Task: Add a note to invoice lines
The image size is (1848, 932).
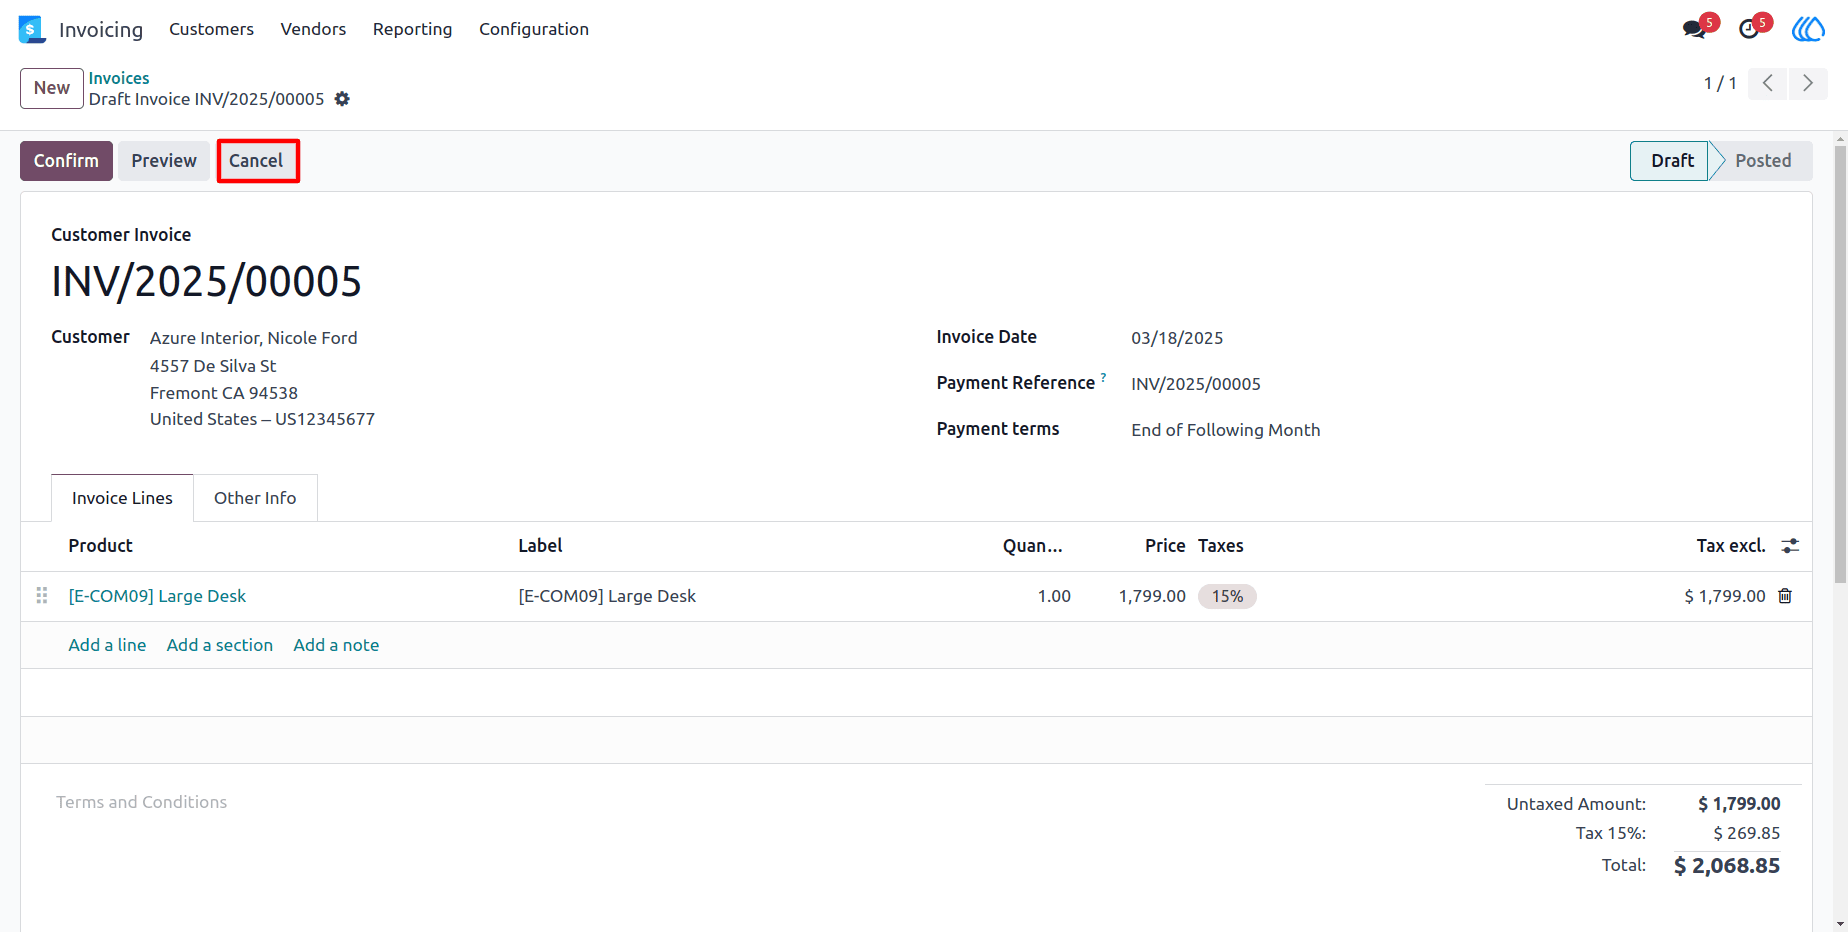Action: [336, 645]
